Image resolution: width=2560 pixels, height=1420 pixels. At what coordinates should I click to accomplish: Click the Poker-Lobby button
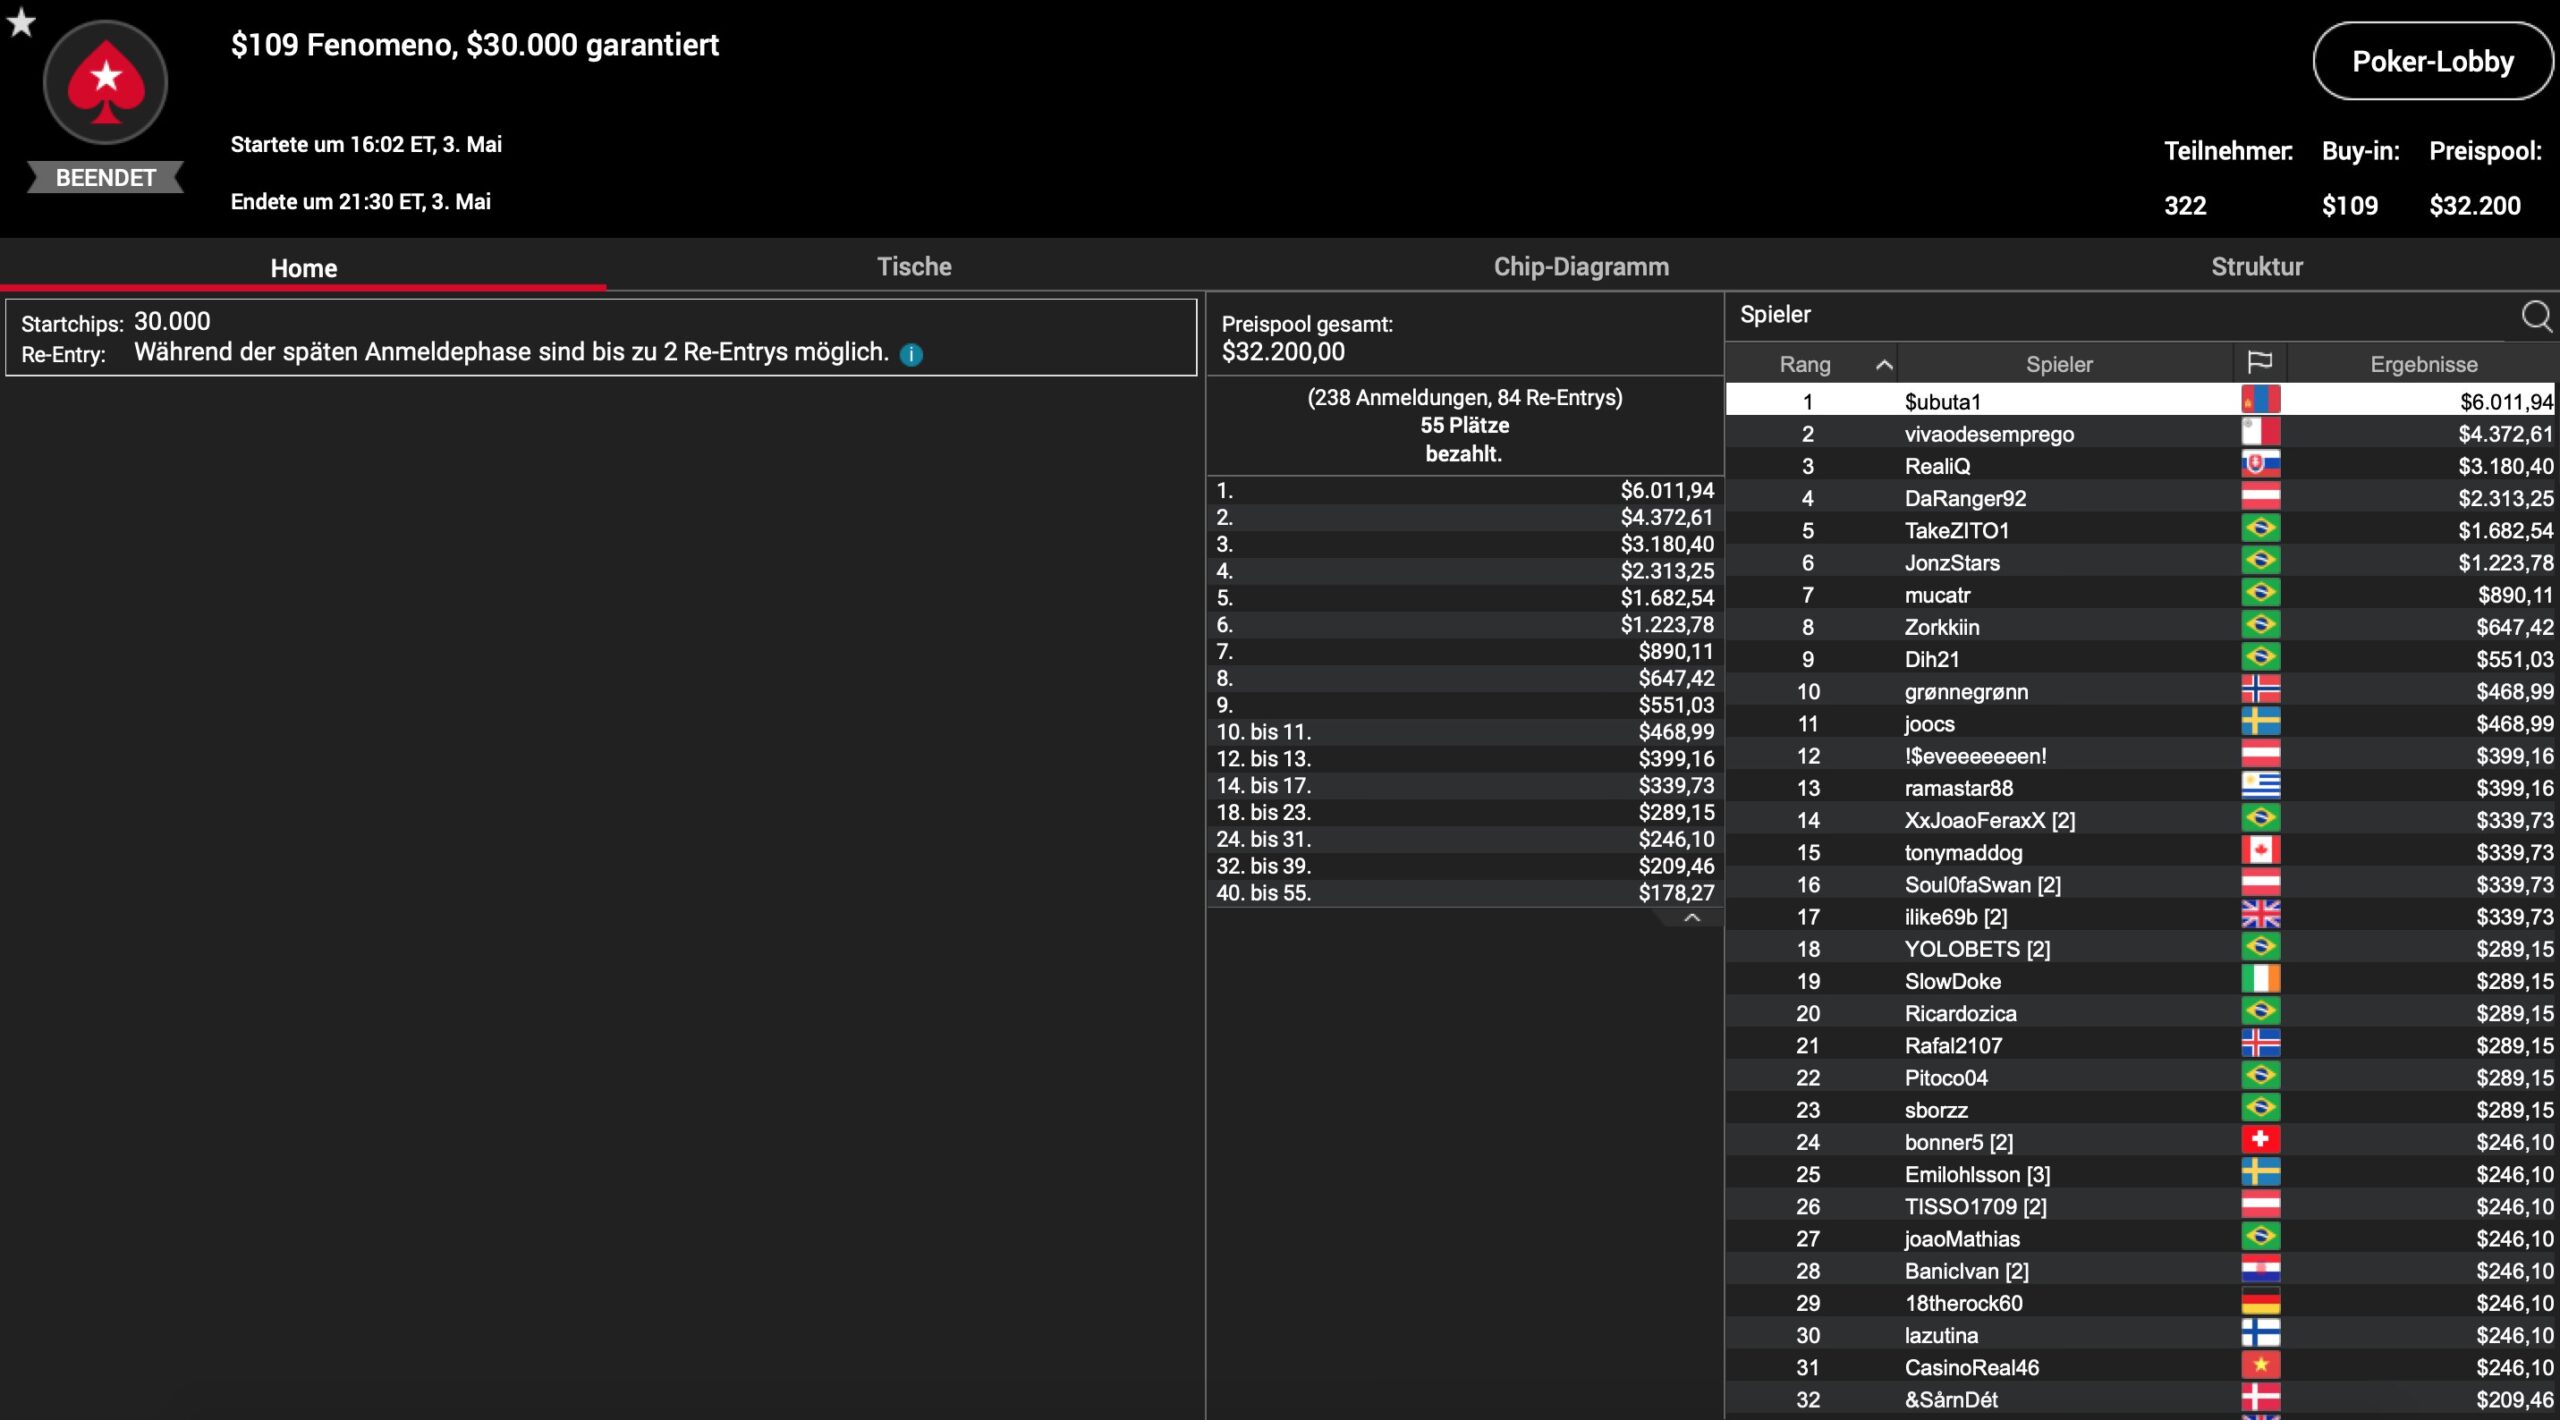[x=2431, y=62]
